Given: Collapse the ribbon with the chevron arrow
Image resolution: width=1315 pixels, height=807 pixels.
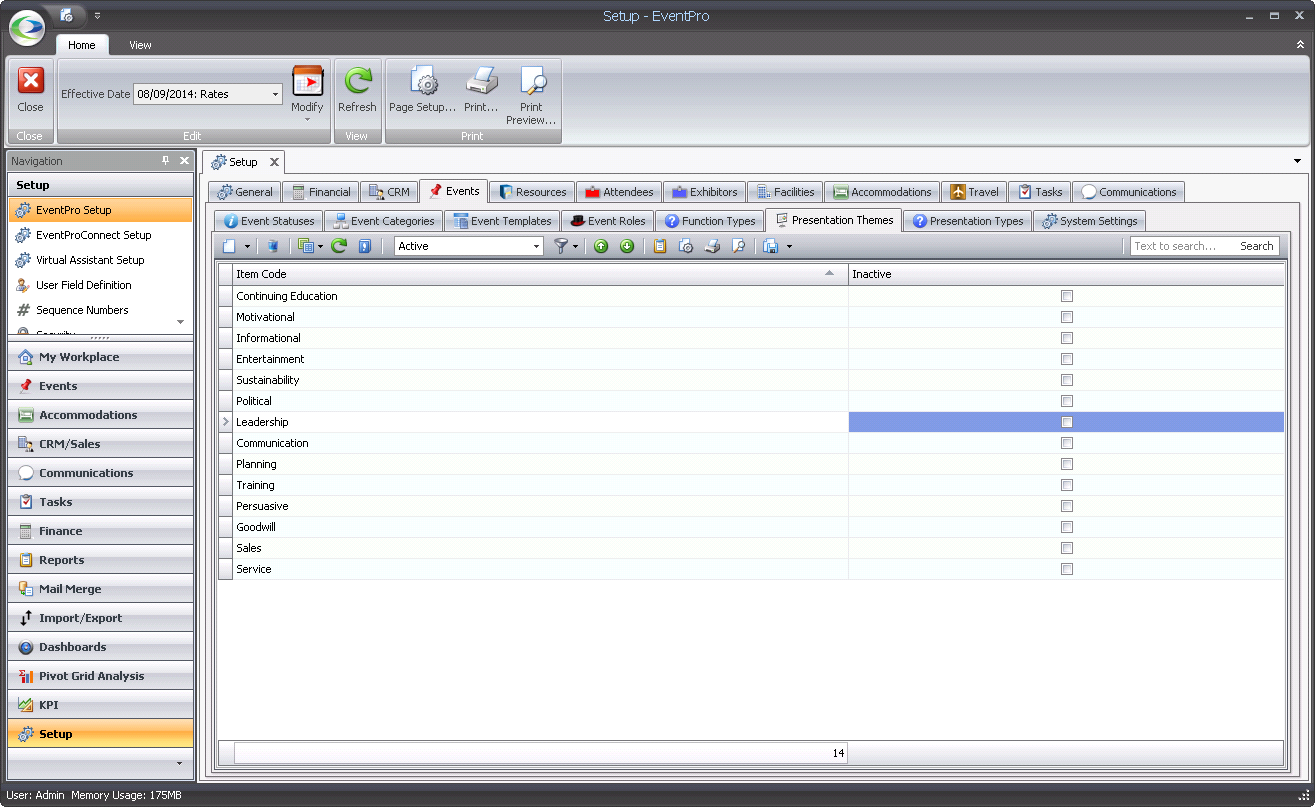Looking at the screenshot, I should pos(1299,45).
